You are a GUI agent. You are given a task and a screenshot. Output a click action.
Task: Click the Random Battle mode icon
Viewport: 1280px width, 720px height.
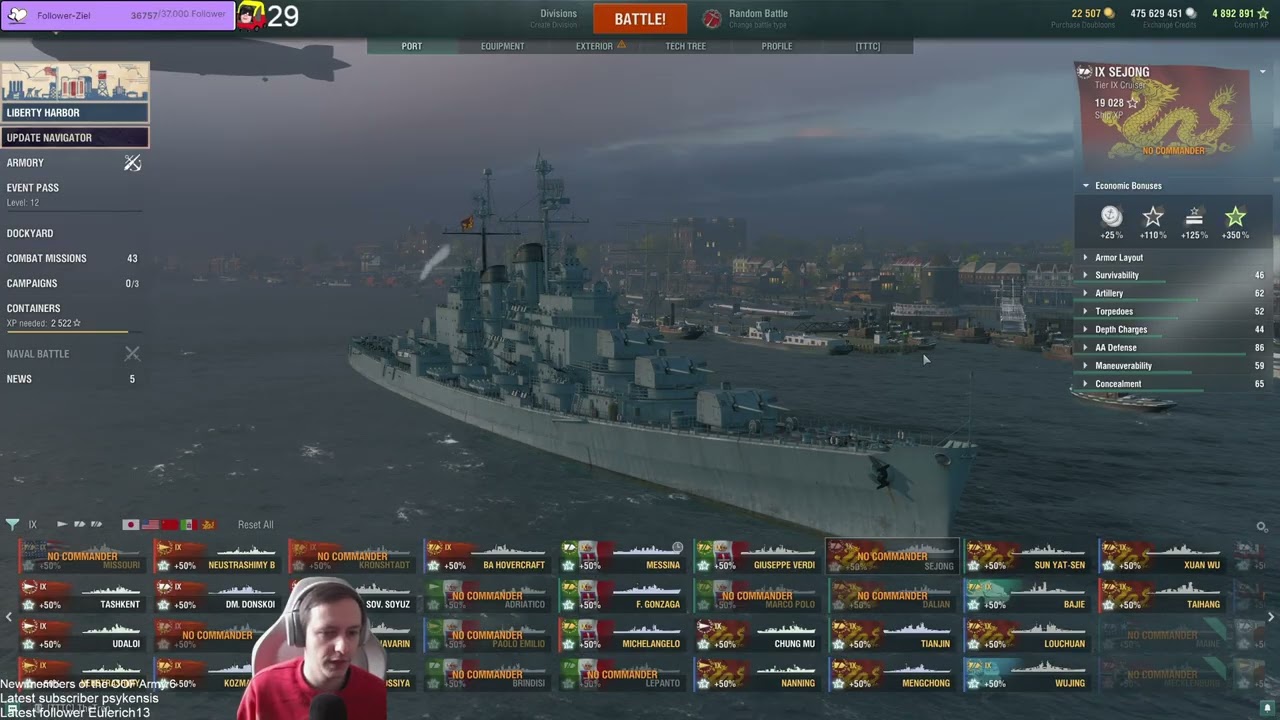click(x=712, y=19)
